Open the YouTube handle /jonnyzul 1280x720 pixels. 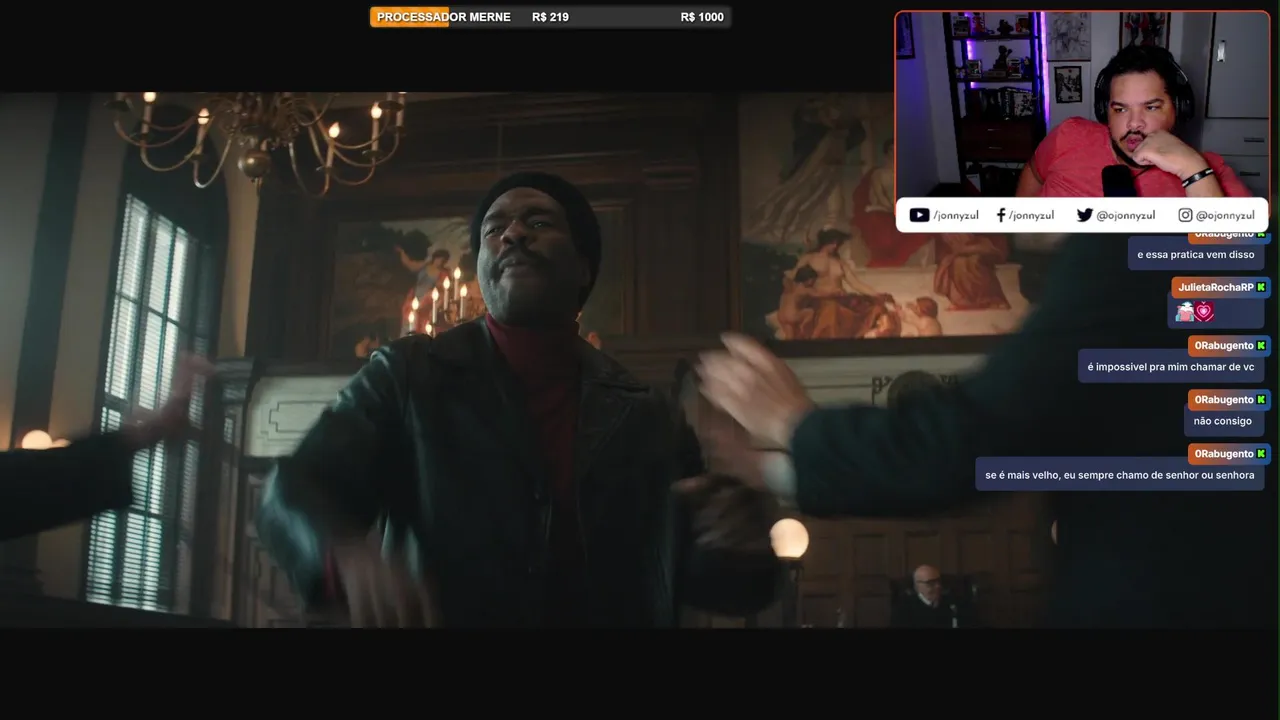pos(956,215)
